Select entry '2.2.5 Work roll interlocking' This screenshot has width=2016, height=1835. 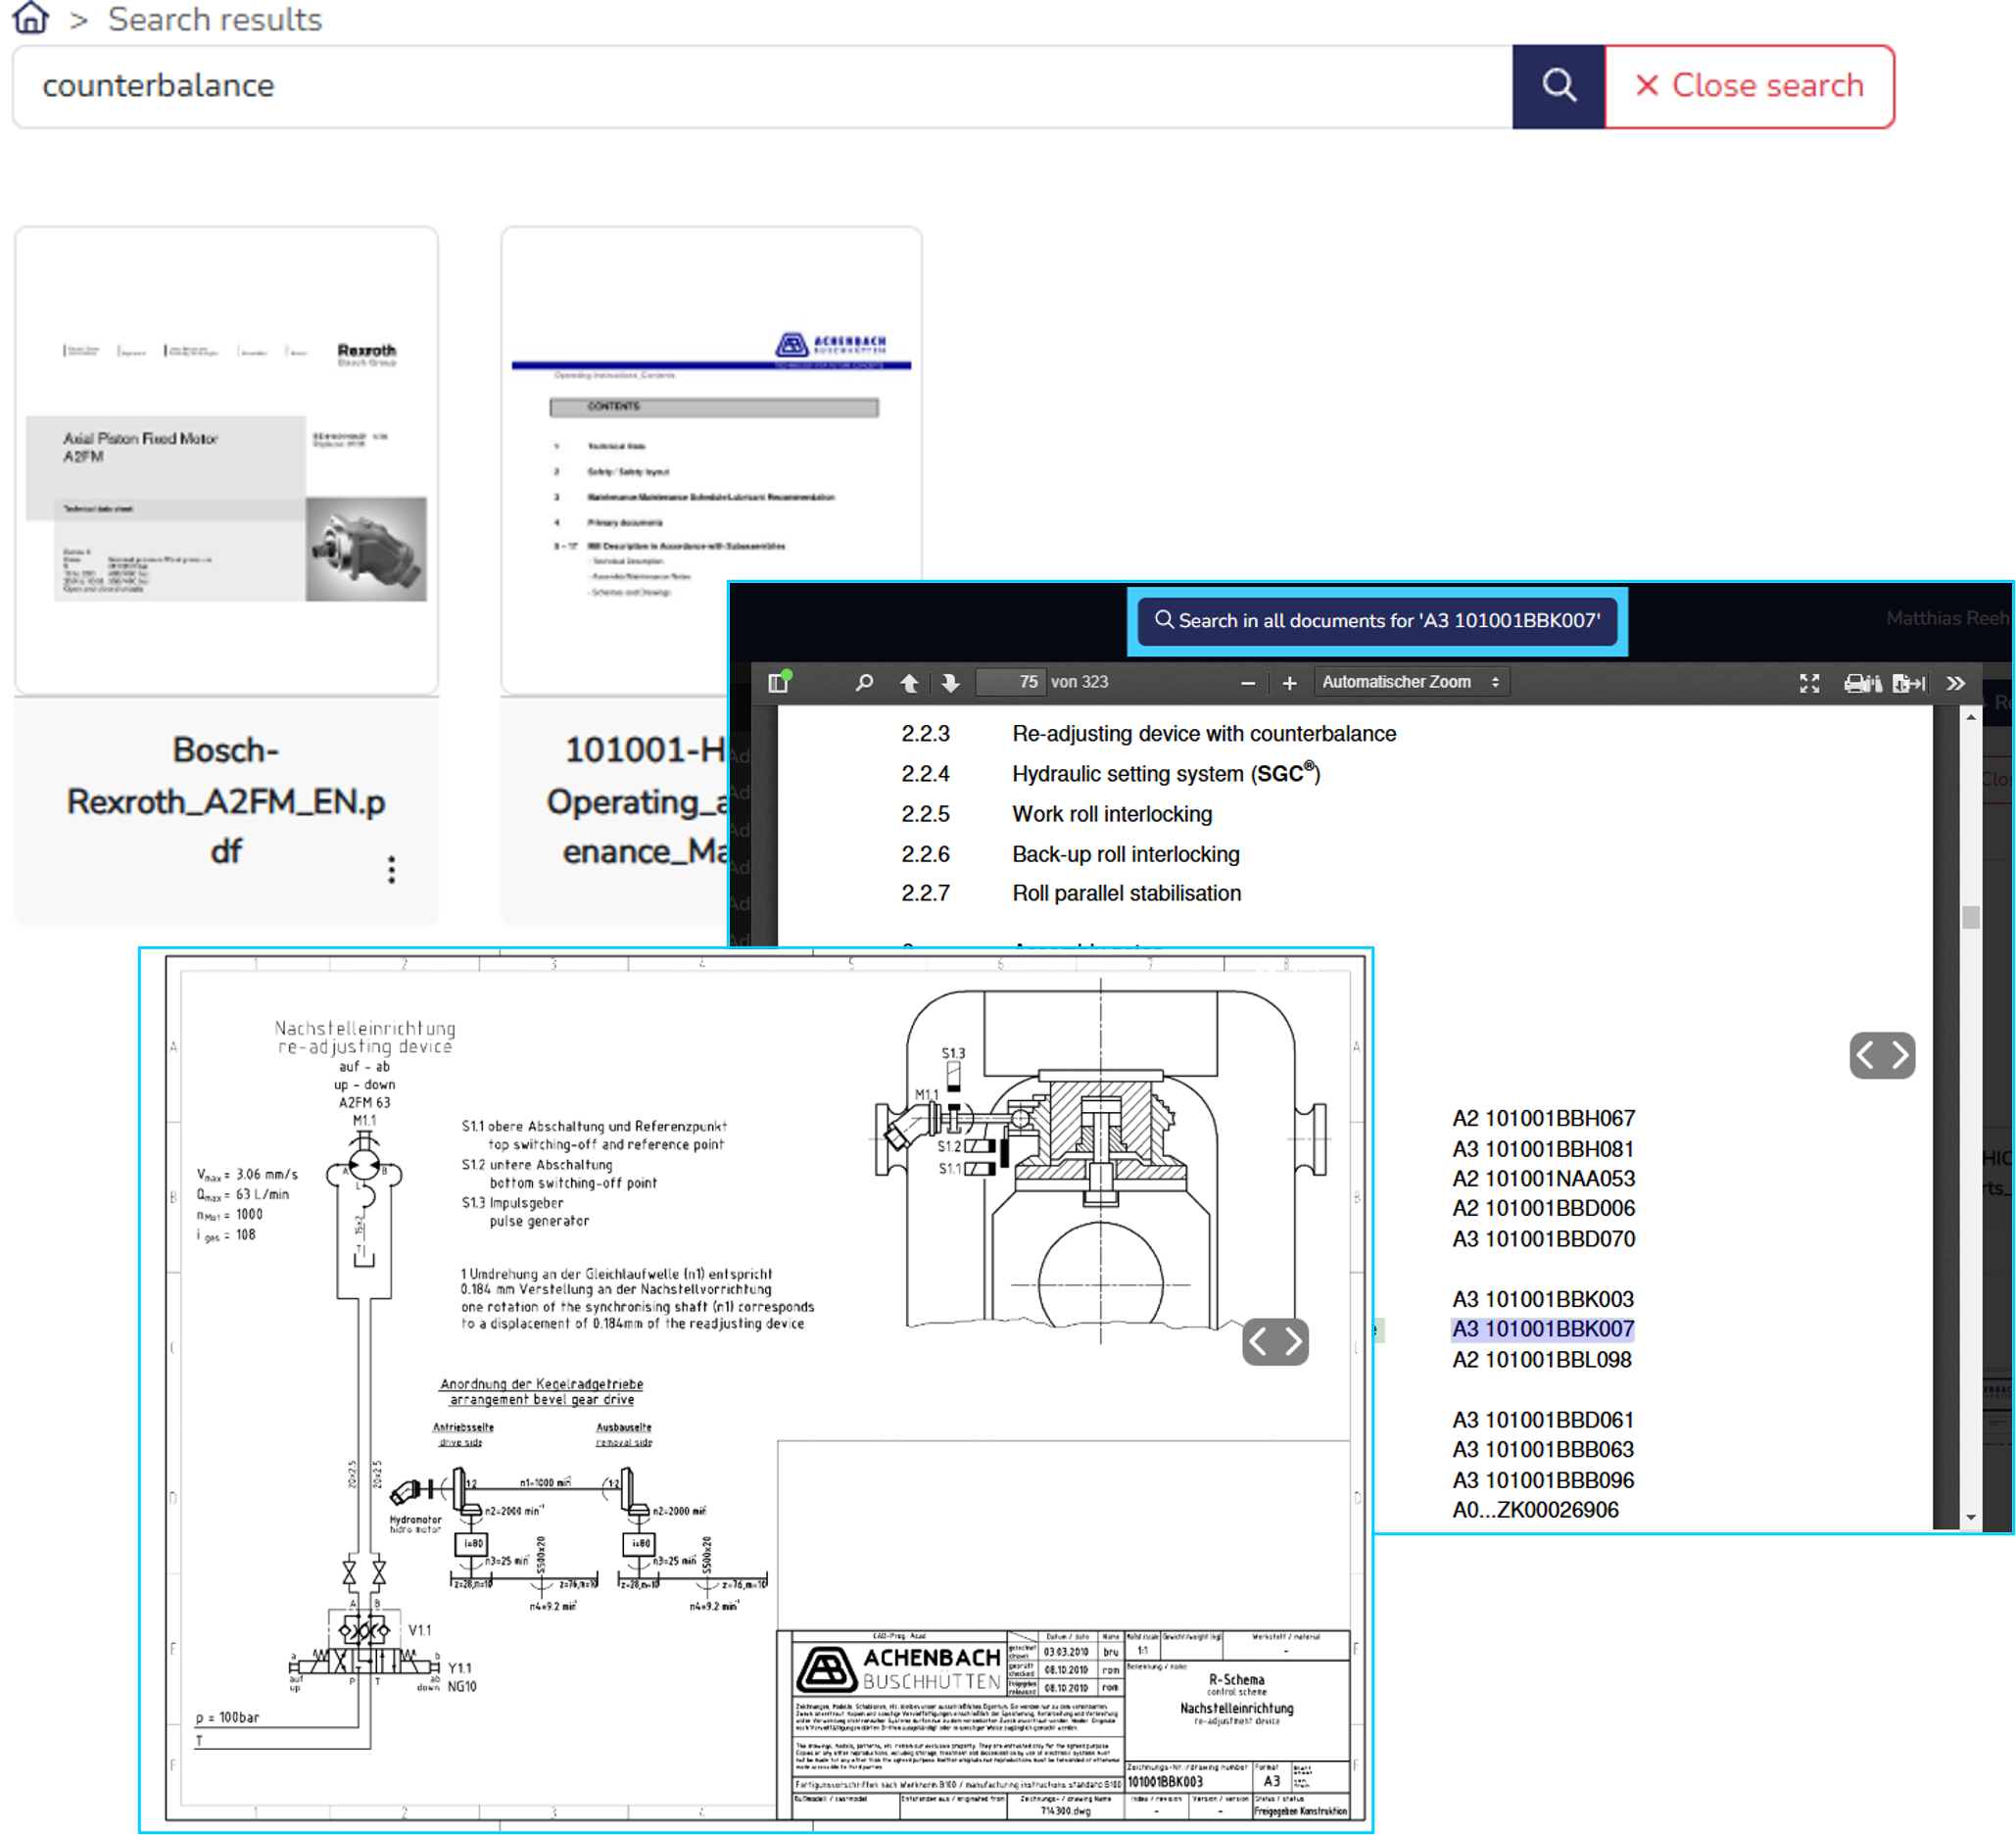pyautogui.click(x=1056, y=814)
